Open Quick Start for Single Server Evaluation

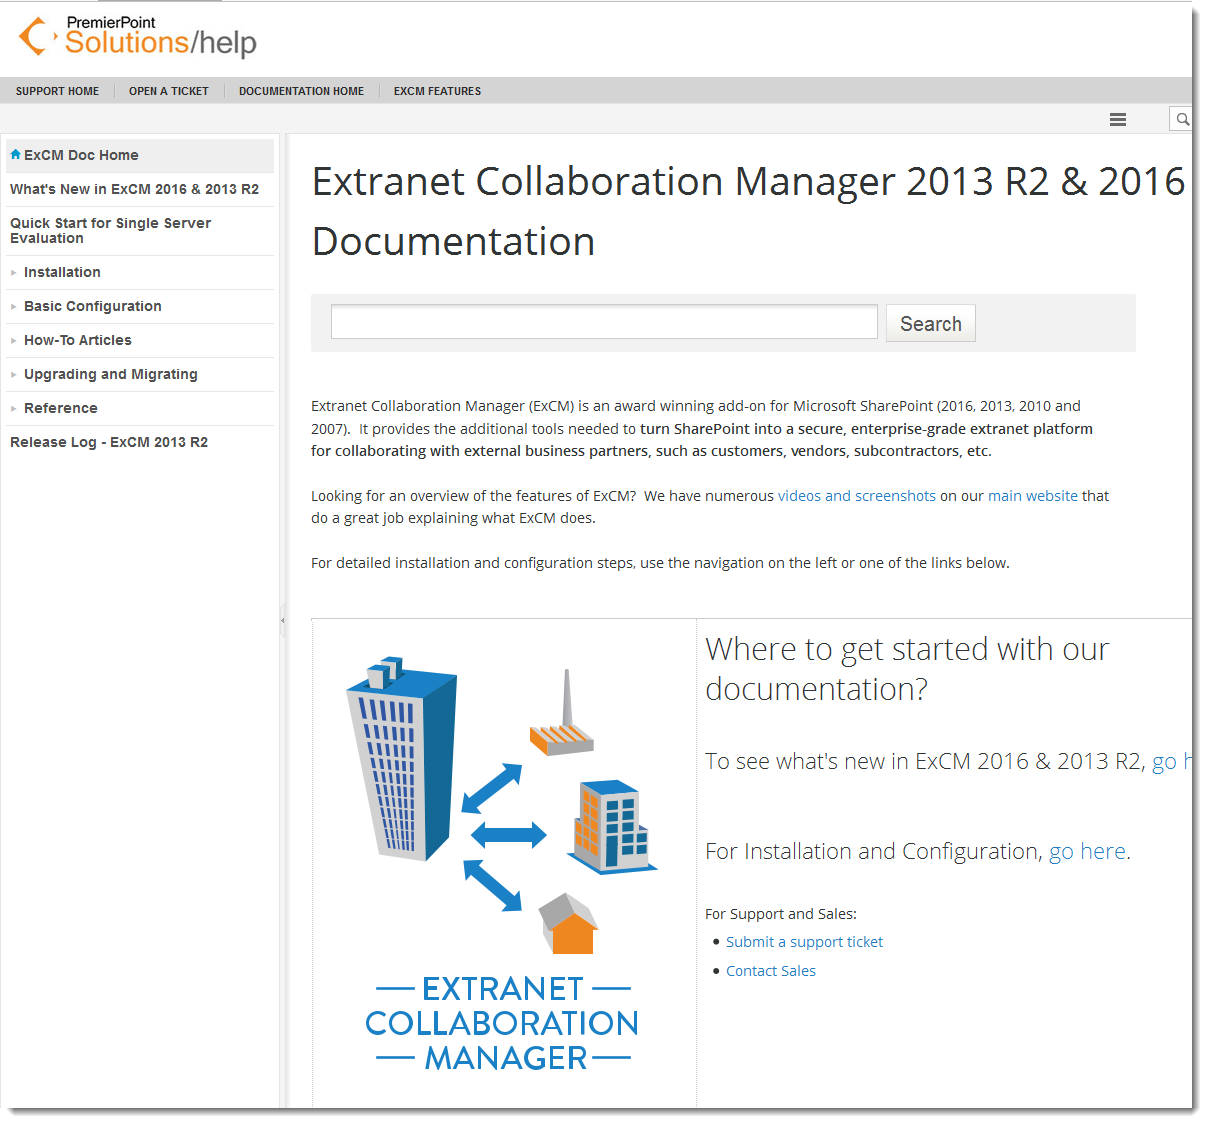click(110, 231)
